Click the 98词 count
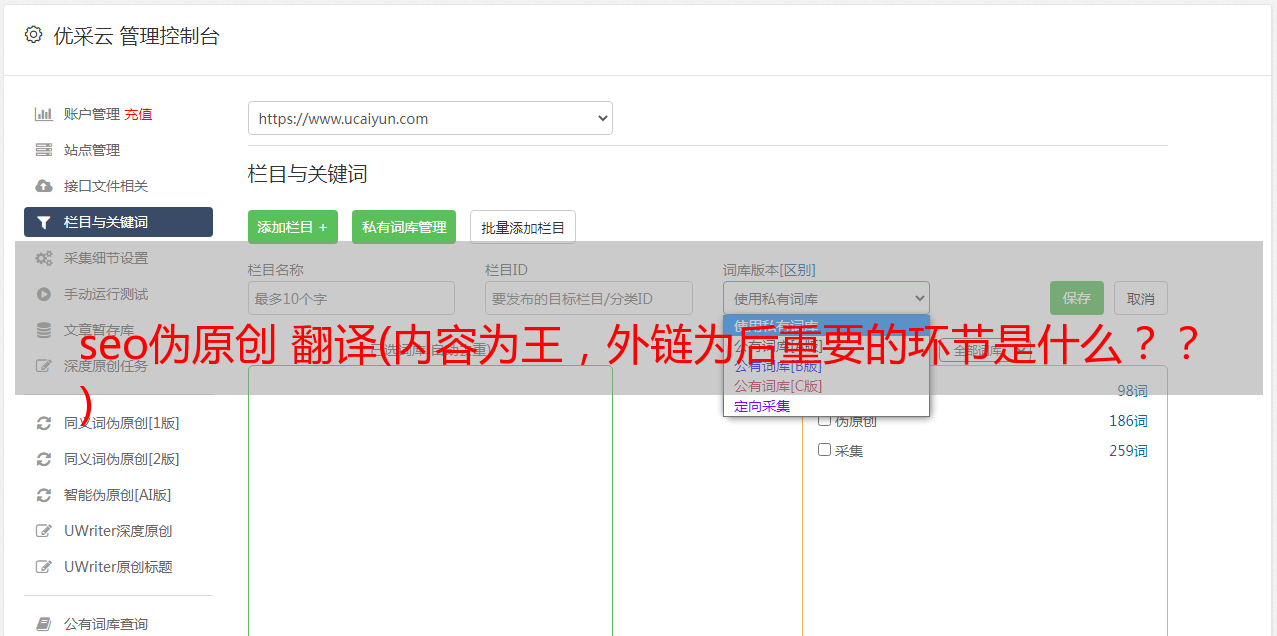This screenshot has height=636, width=1277. (1132, 391)
